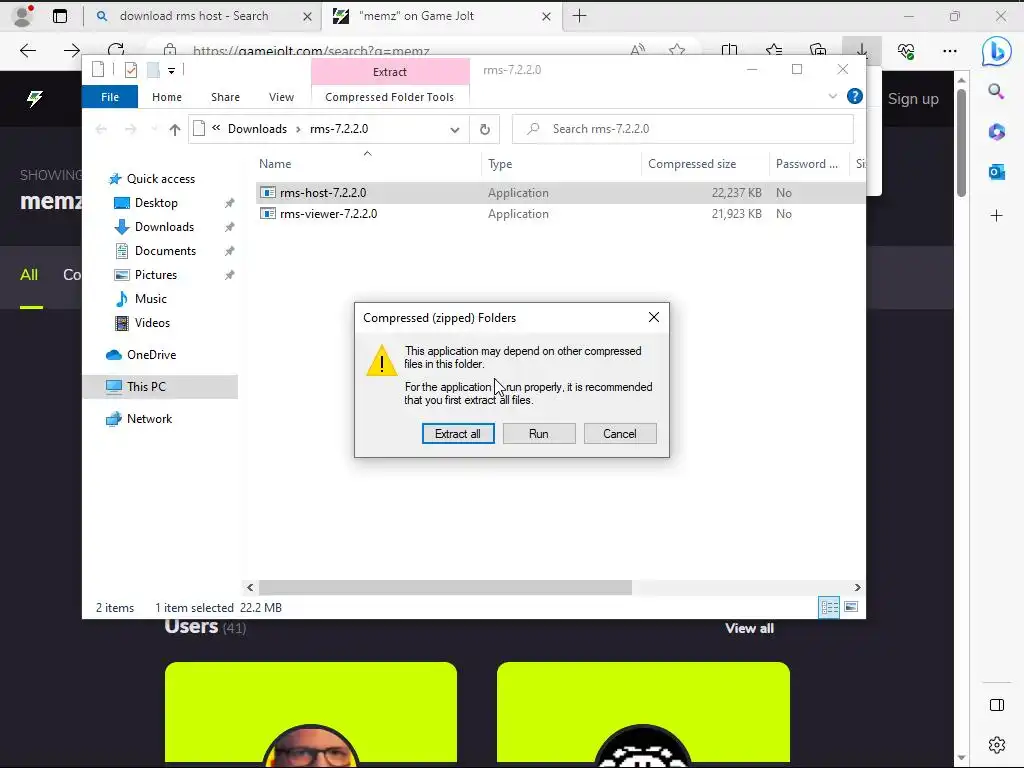Switch to large icons view
The image size is (1024, 768).
(x=851, y=607)
